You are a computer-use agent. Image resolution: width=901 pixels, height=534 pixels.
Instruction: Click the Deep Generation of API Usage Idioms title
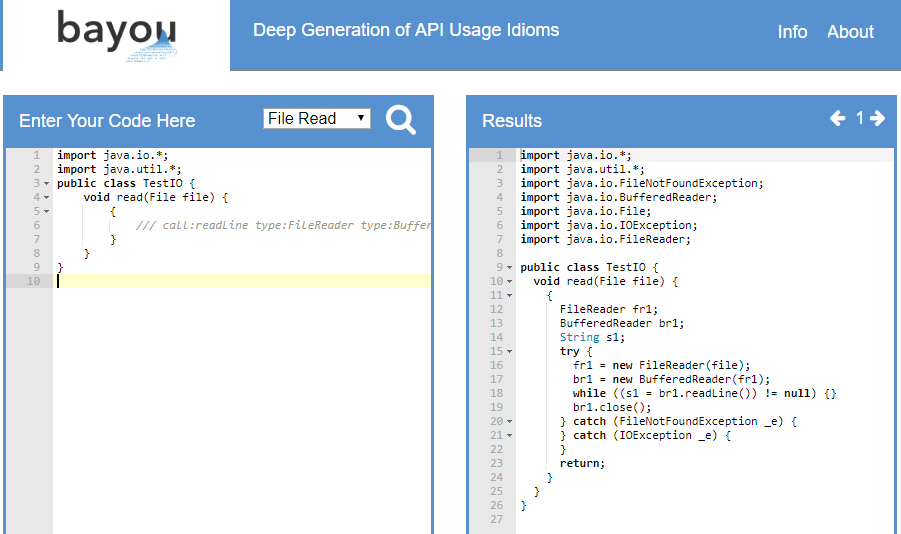coord(406,30)
